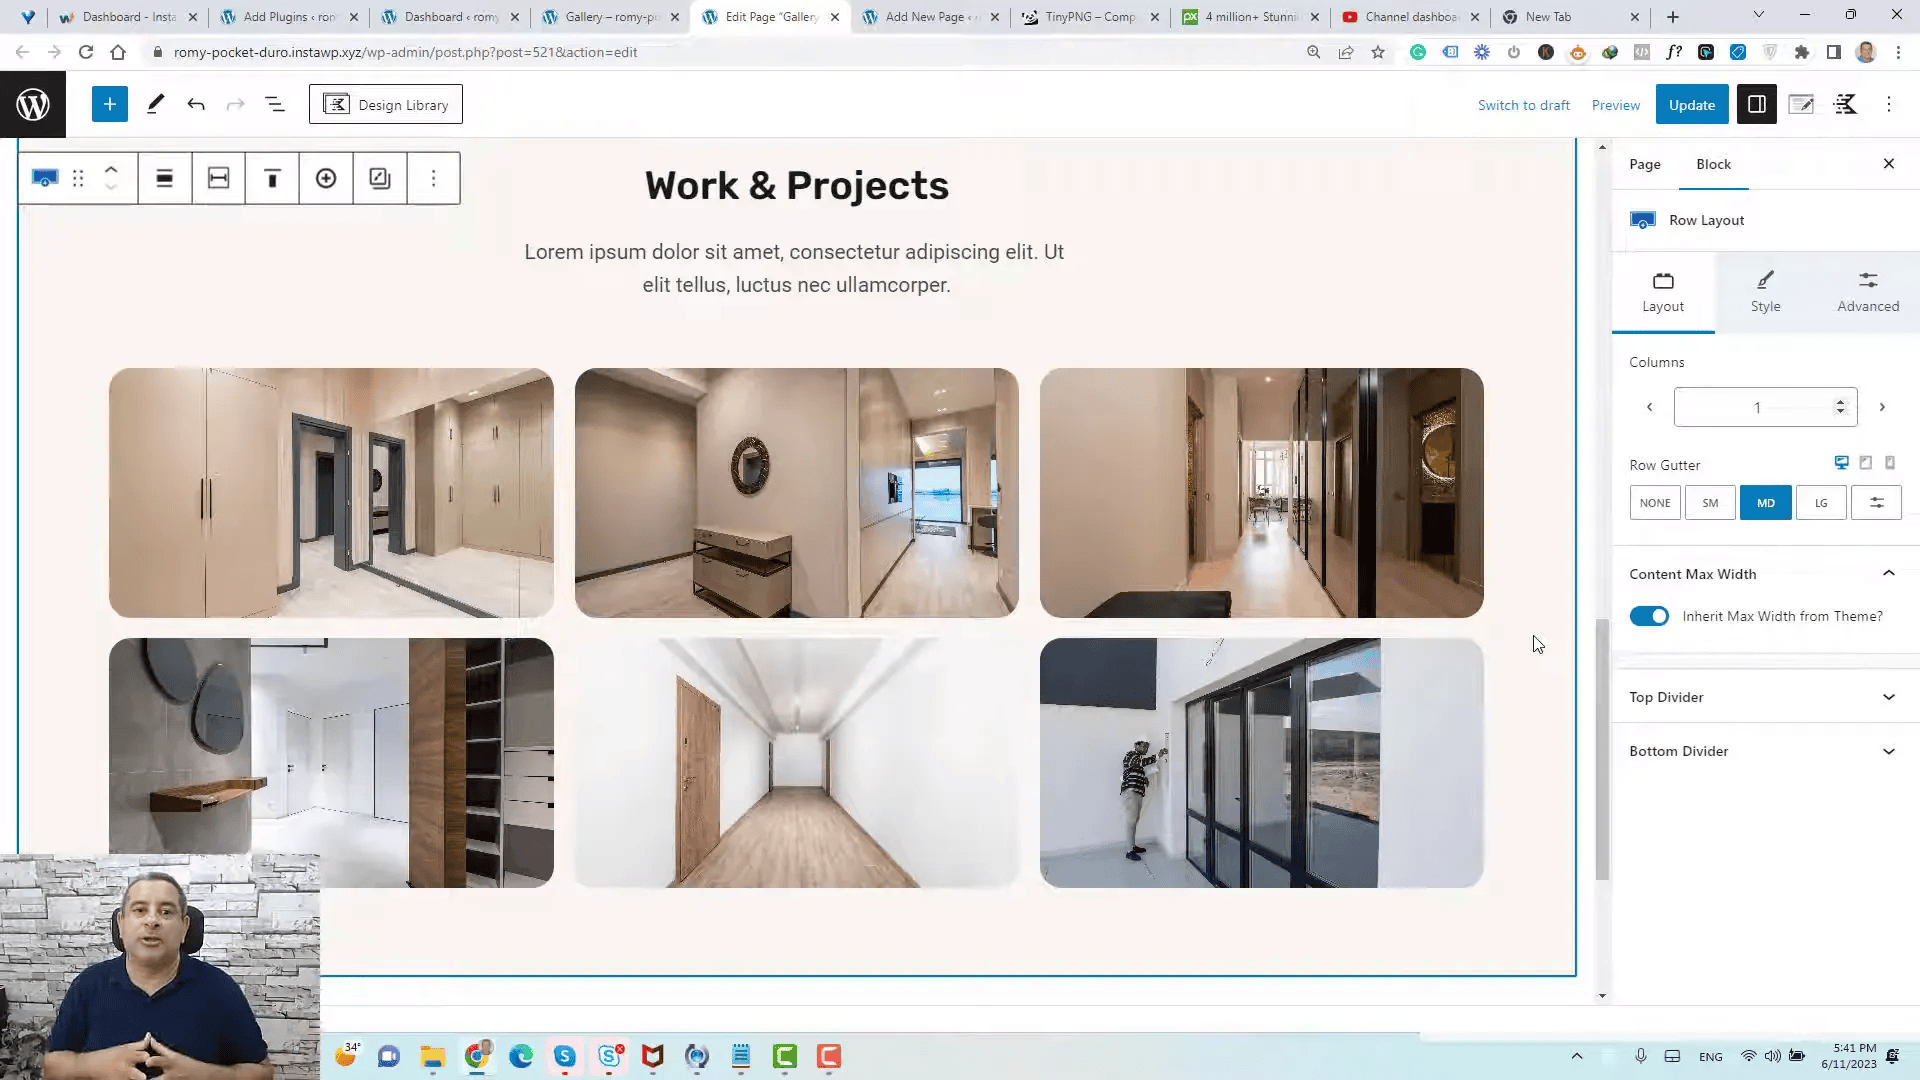The image size is (1920, 1080).
Task: Open the Advanced settings tab
Action: 1868,292
